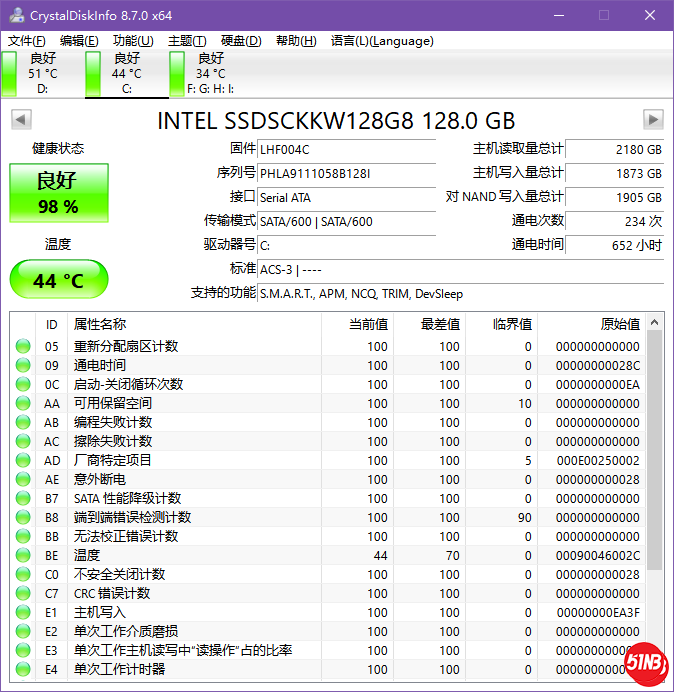Click the serial number field
The image size is (674, 692).
tap(346, 173)
